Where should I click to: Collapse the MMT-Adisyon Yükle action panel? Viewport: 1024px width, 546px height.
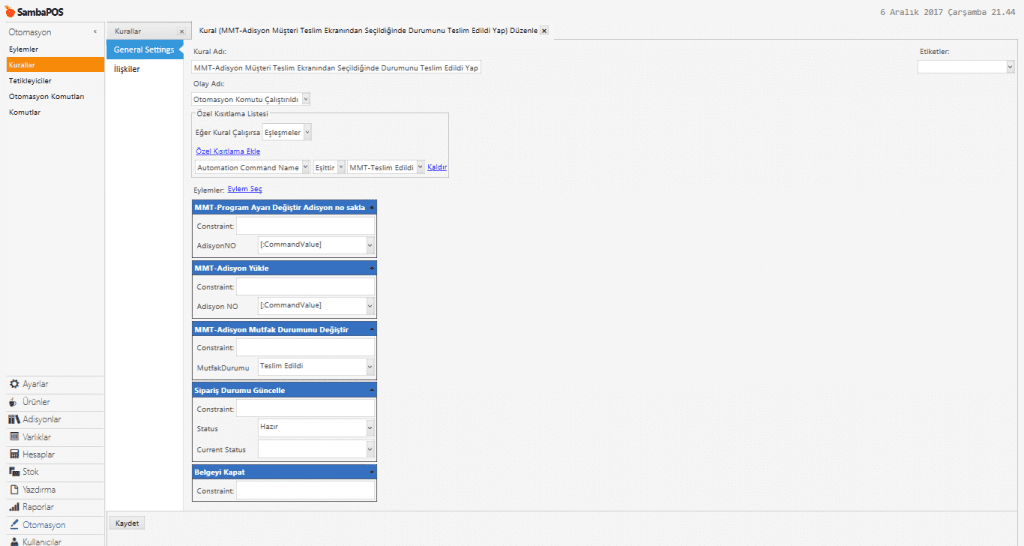[372, 269]
